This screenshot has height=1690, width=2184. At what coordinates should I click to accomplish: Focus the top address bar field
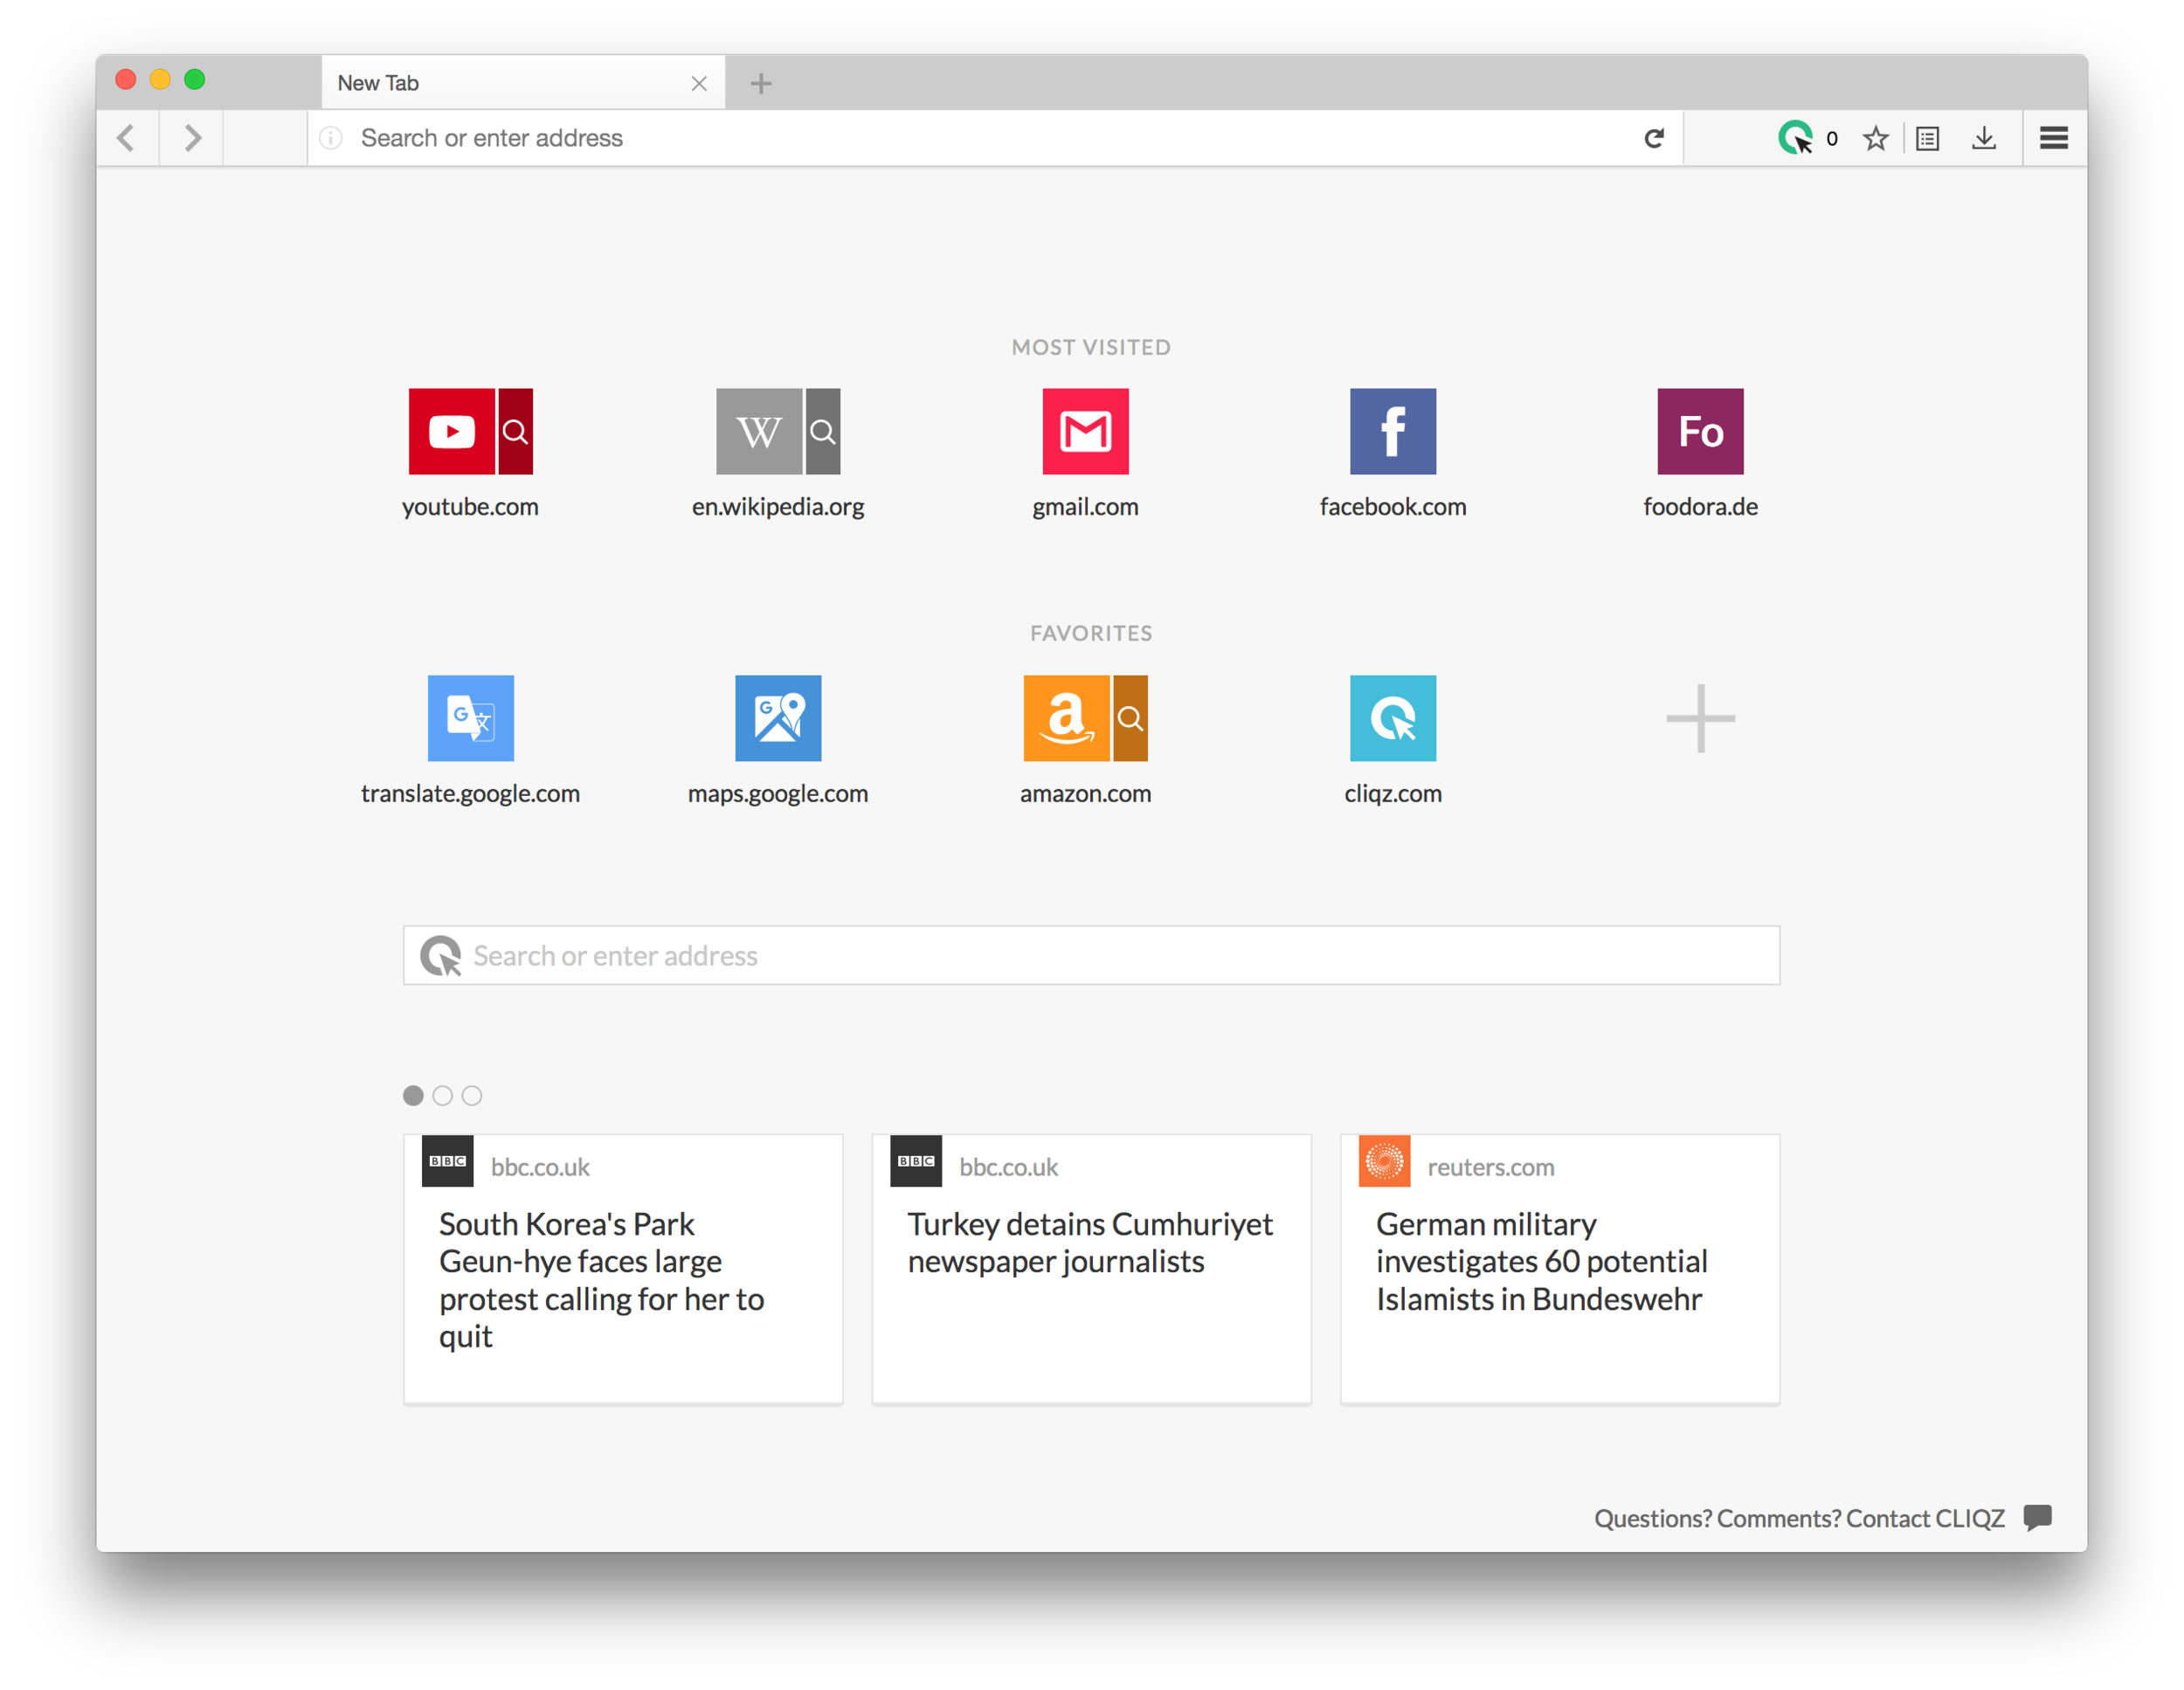tap(995, 138)
